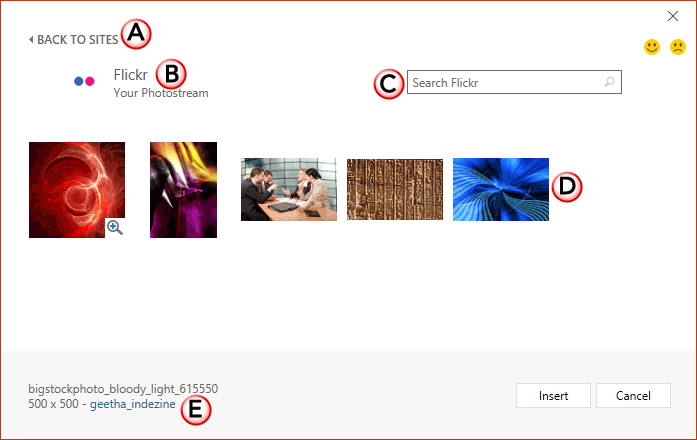Click the zoom magnifier on red thumbnail

[115, 228]
